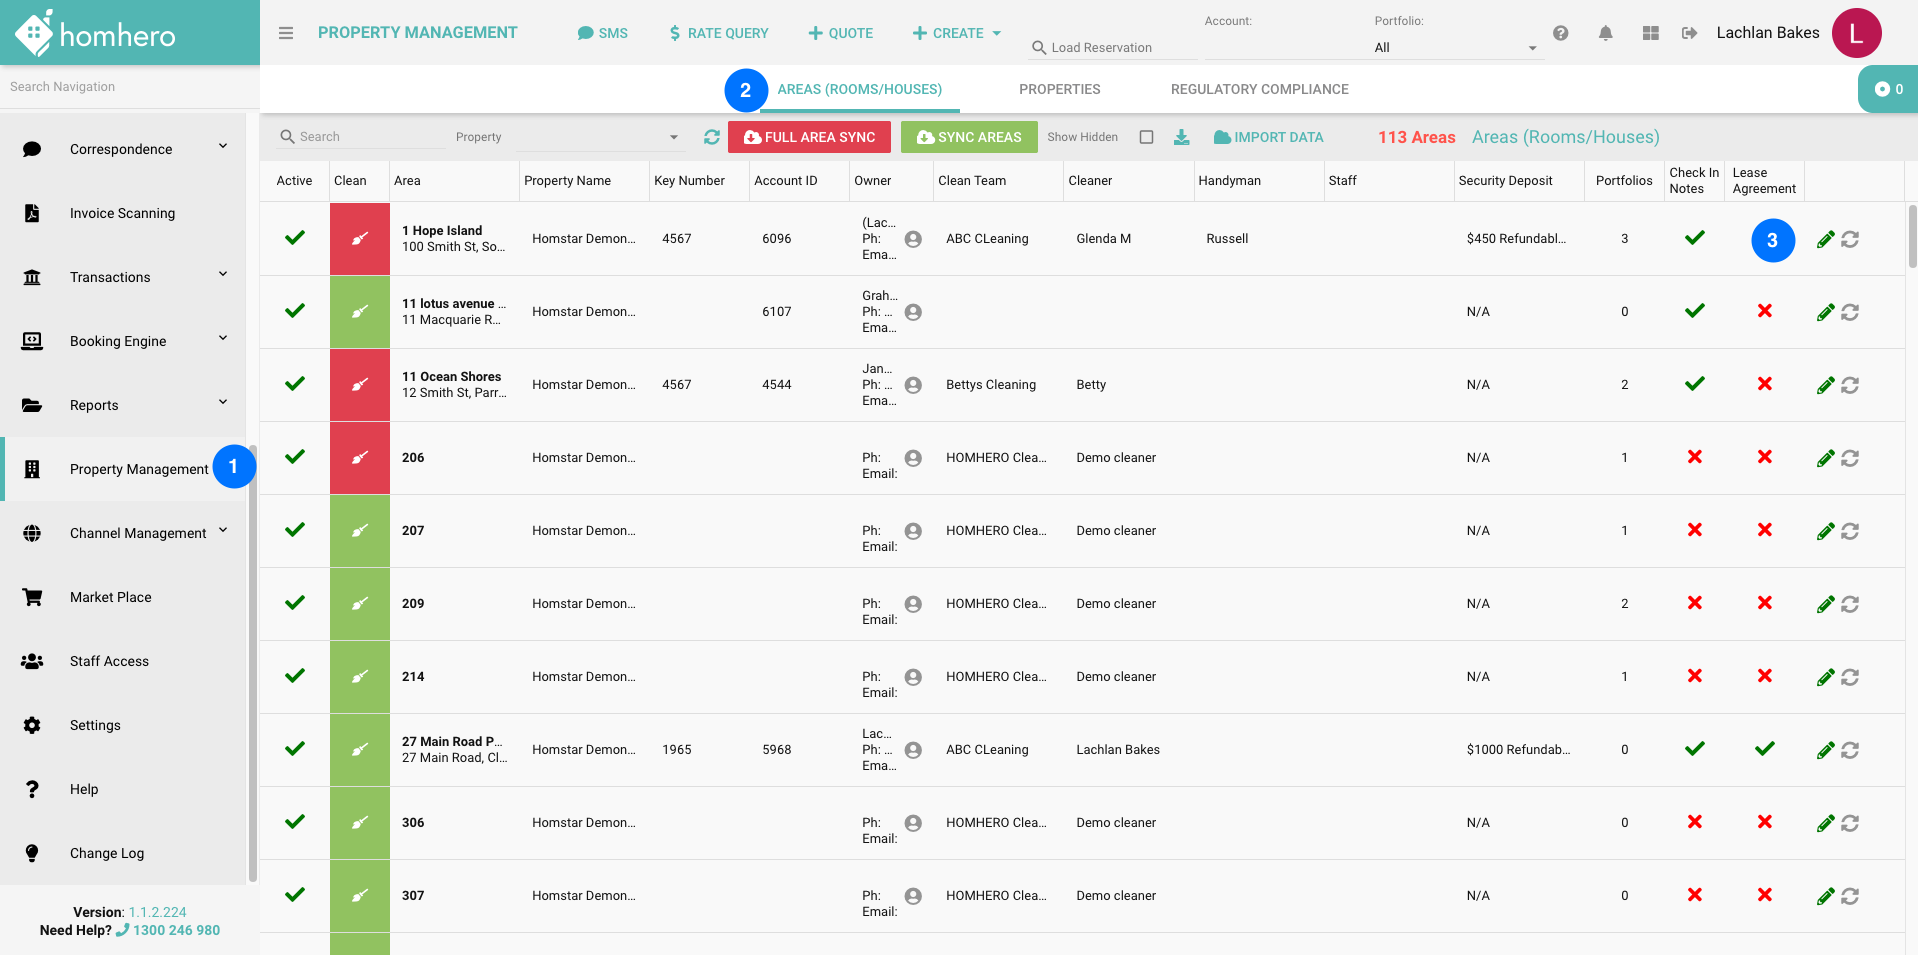Open the notifications bell
The height and width of the screenshot is (955, 1918).
point(1605,33)
